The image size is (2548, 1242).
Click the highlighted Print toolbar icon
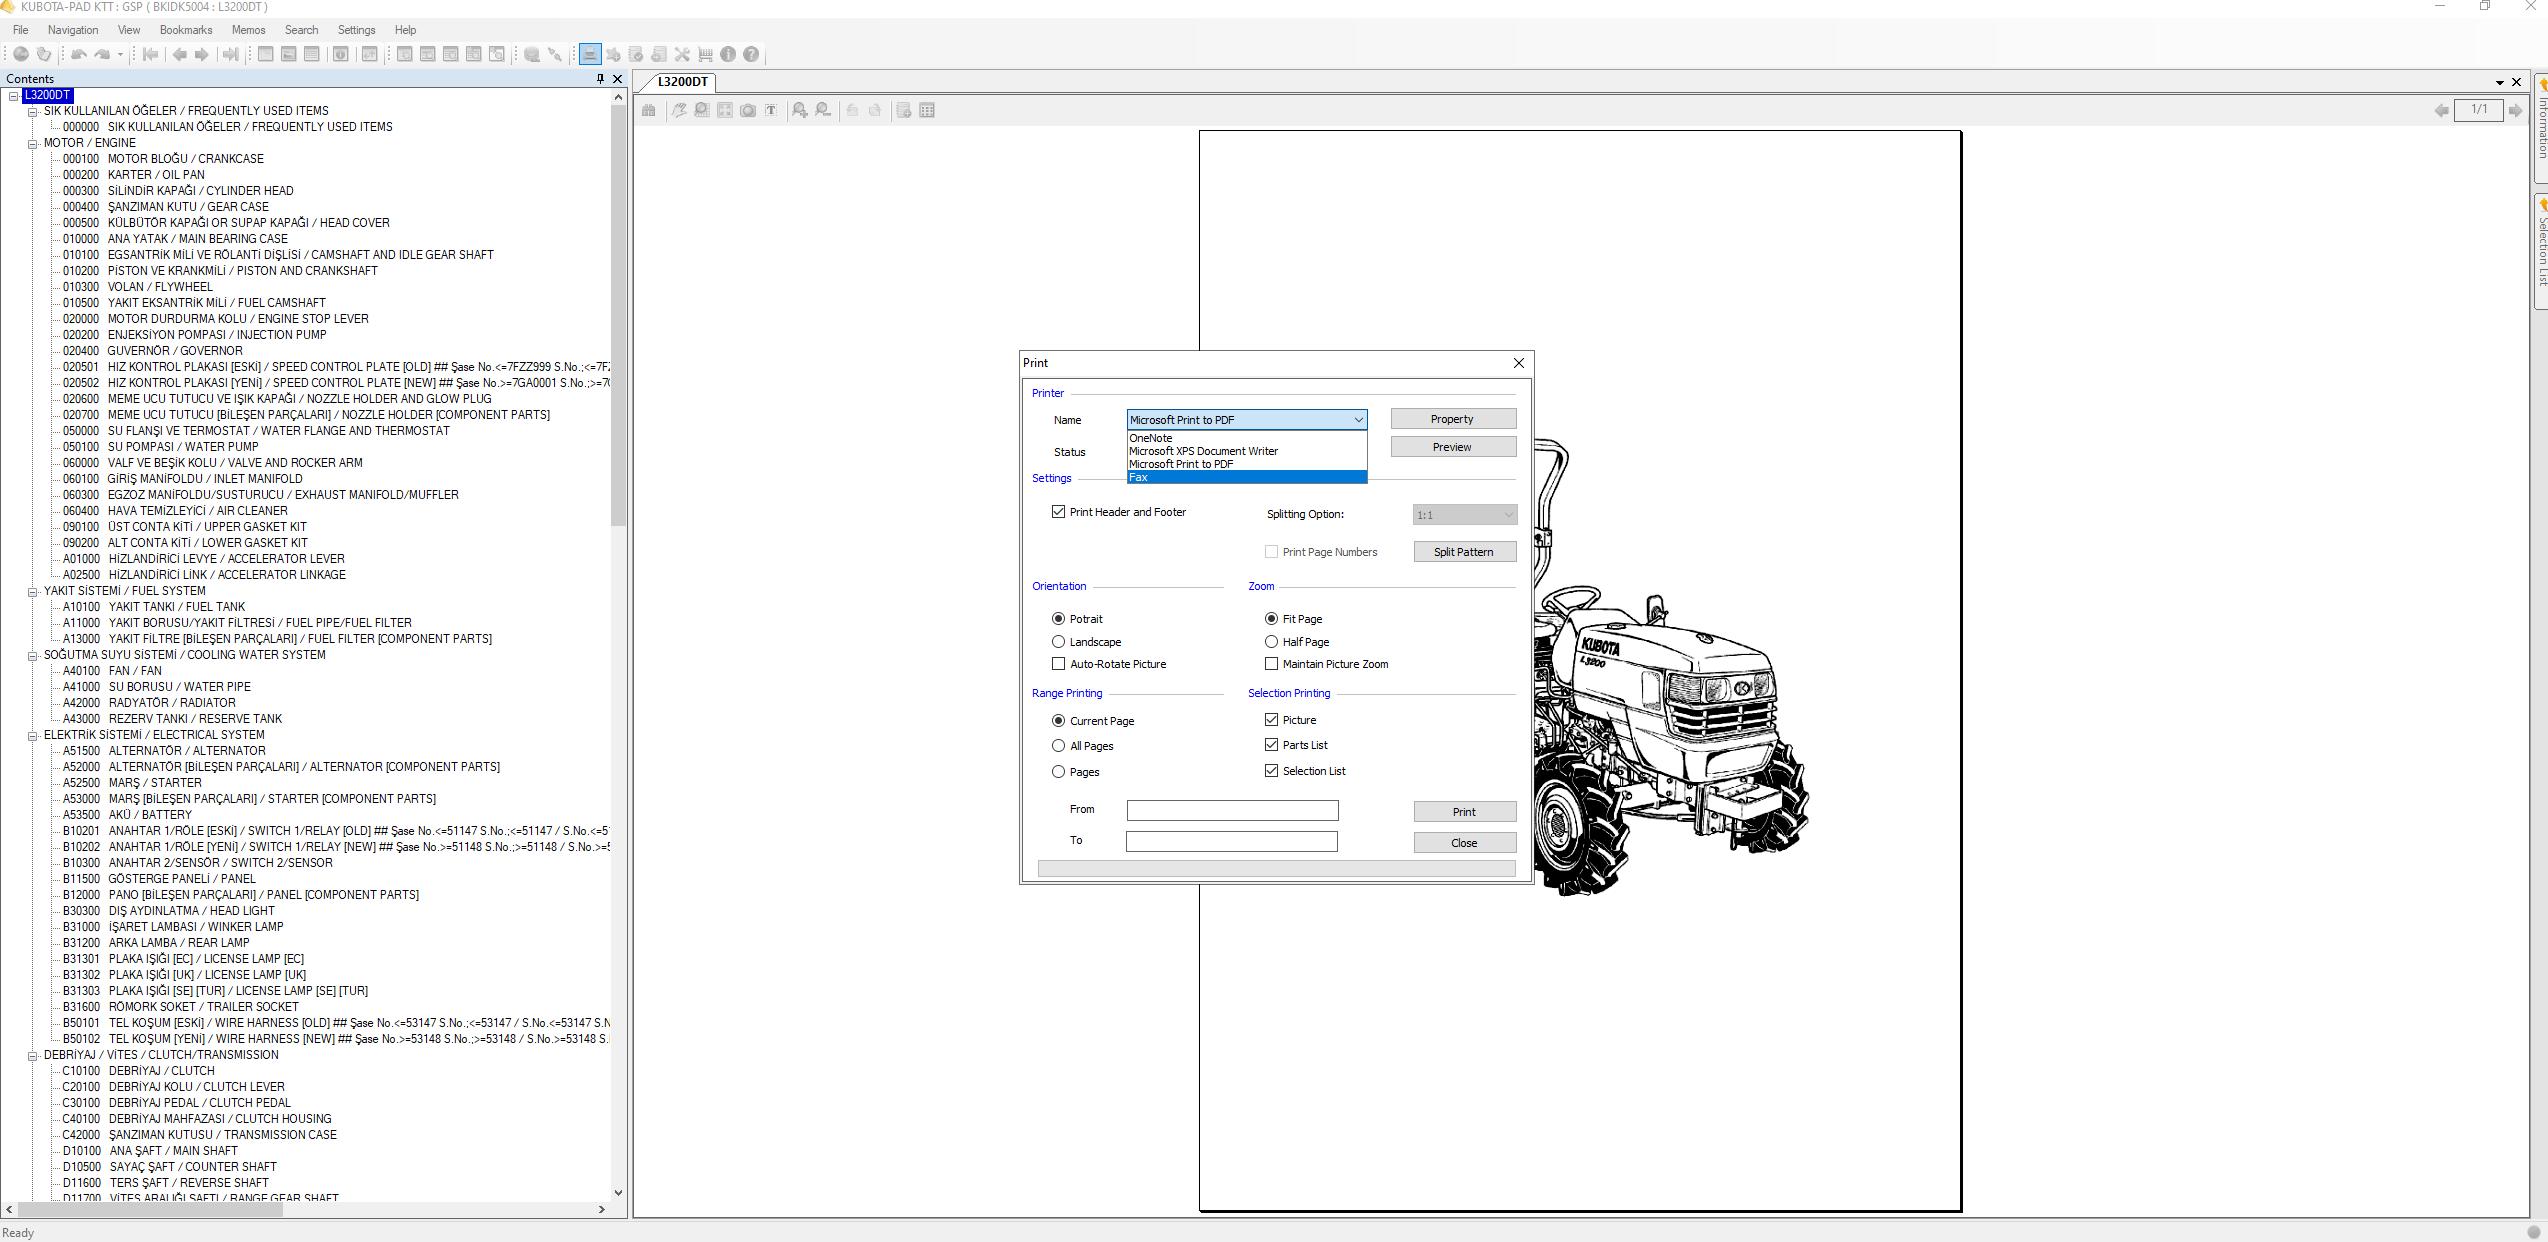(x=590, y=55)
